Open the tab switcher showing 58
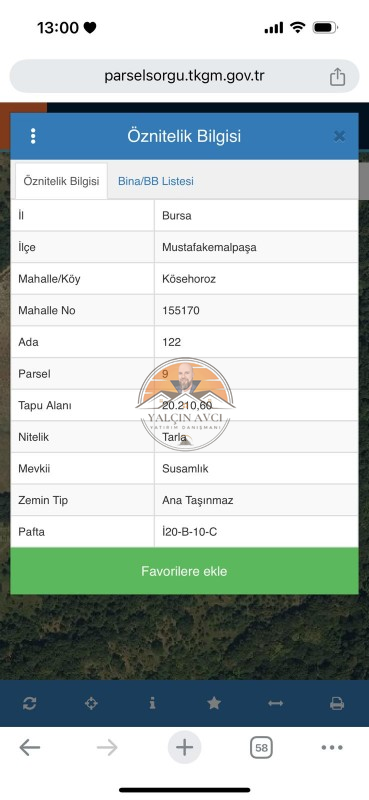The height and width of the screenshot is (800, 369). pyautogui.click(x=261, y=748)
